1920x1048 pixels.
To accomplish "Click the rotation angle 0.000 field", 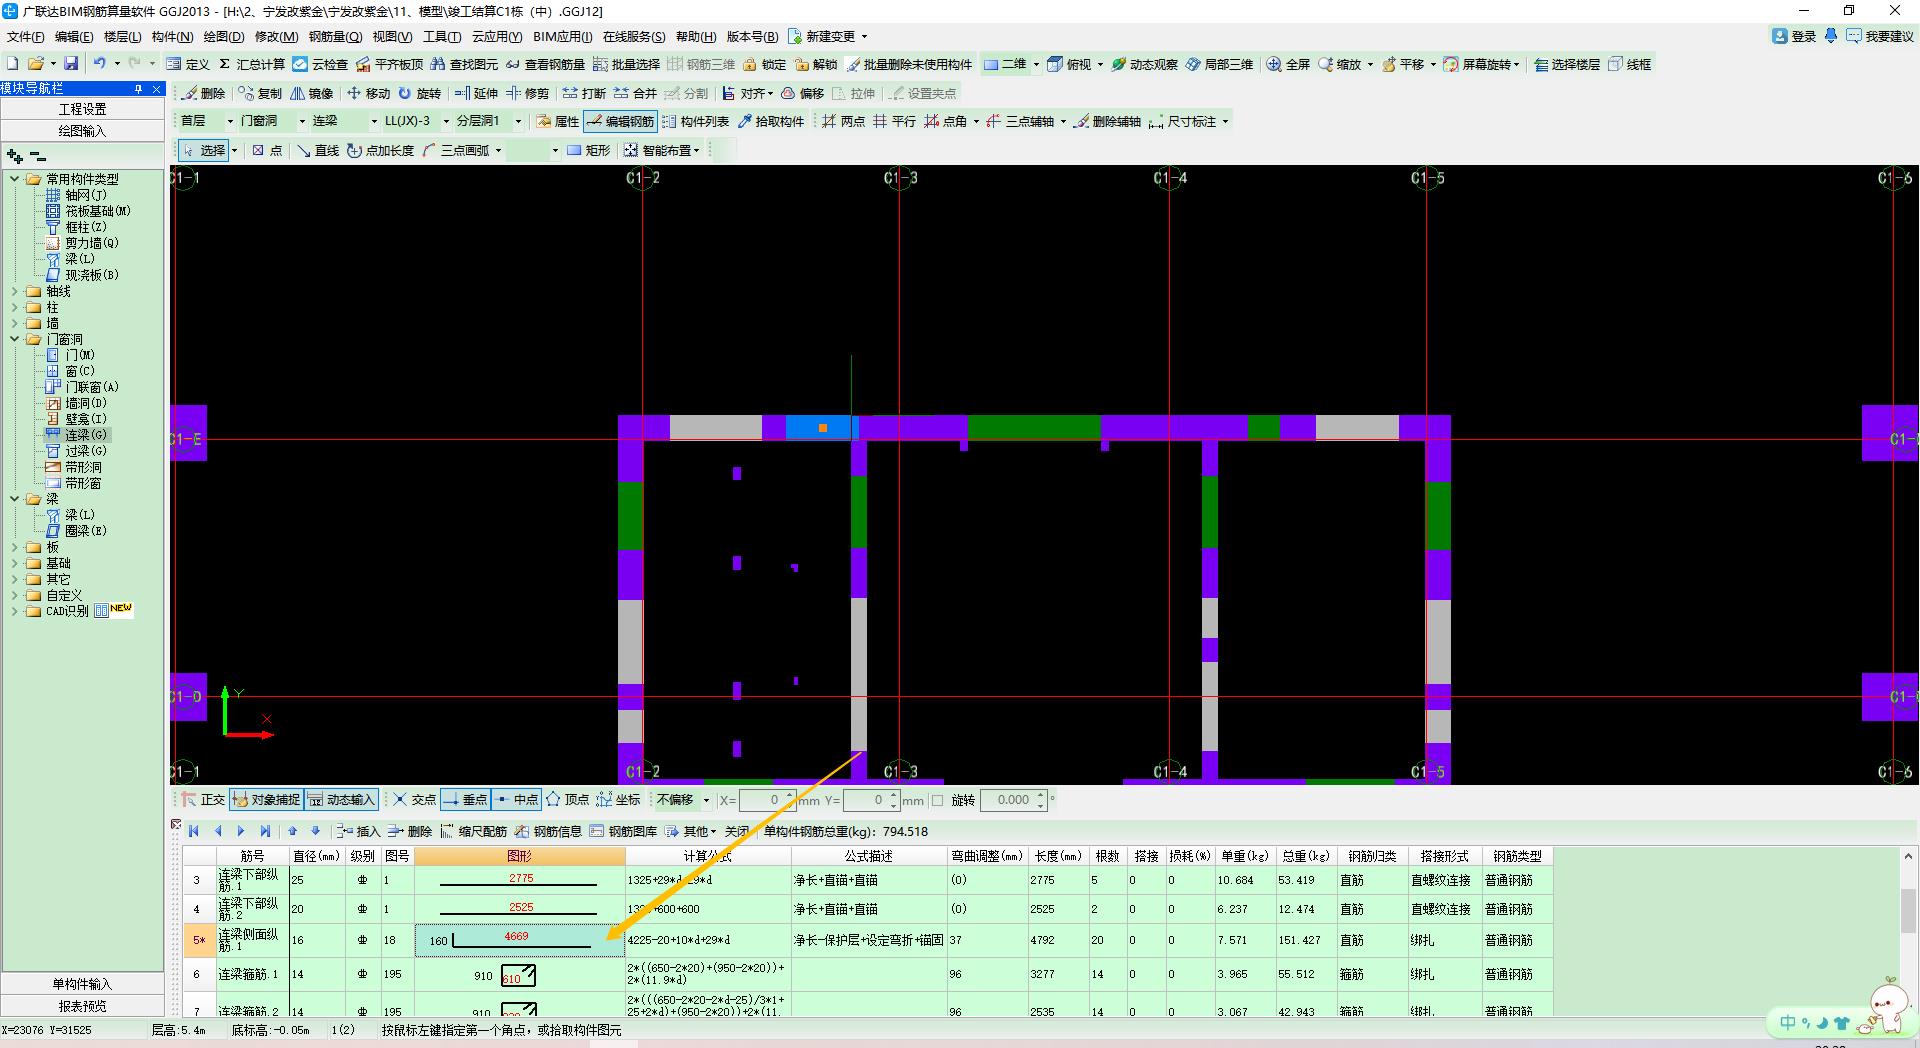I will click(x=1008, y=800).
